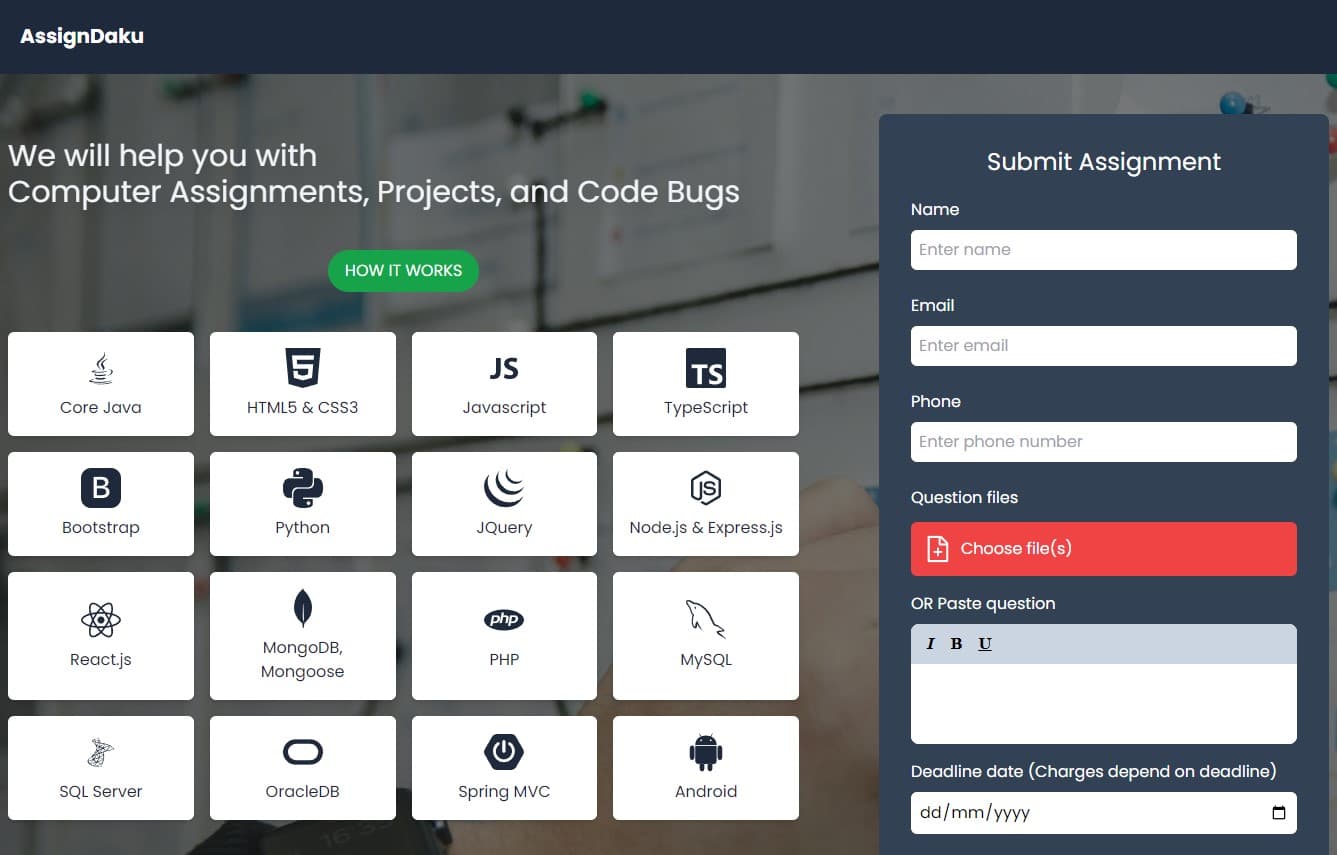Viewport: 1337px width, 855px height.
Task: Choose the React.js atom icon
Action: pyautogui.click(x=100, y=621)
